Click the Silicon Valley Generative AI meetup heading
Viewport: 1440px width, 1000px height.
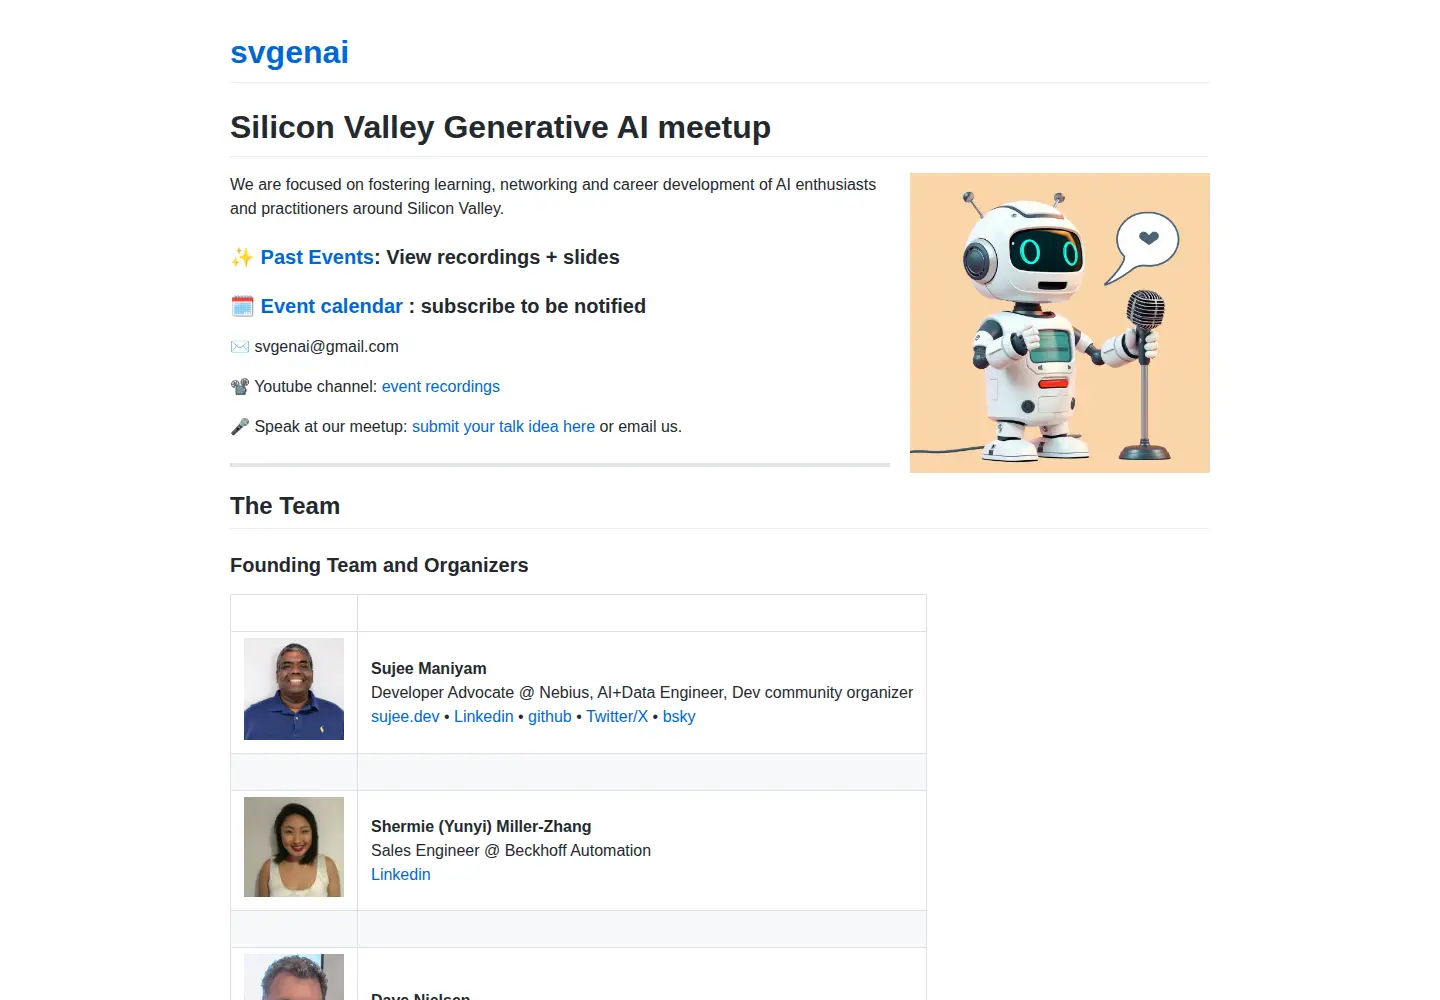click(x=500, y=127)
